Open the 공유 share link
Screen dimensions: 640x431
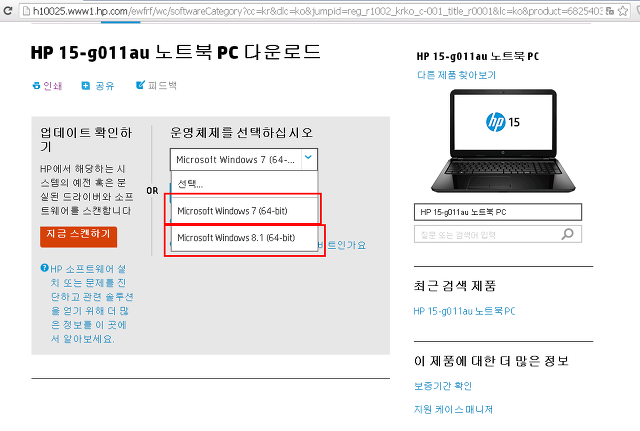click(x=104, y=86)
